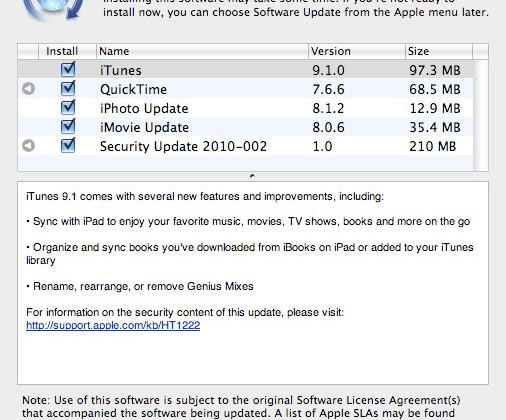Click the QuickTime version 7.6.6 cell

328,89
